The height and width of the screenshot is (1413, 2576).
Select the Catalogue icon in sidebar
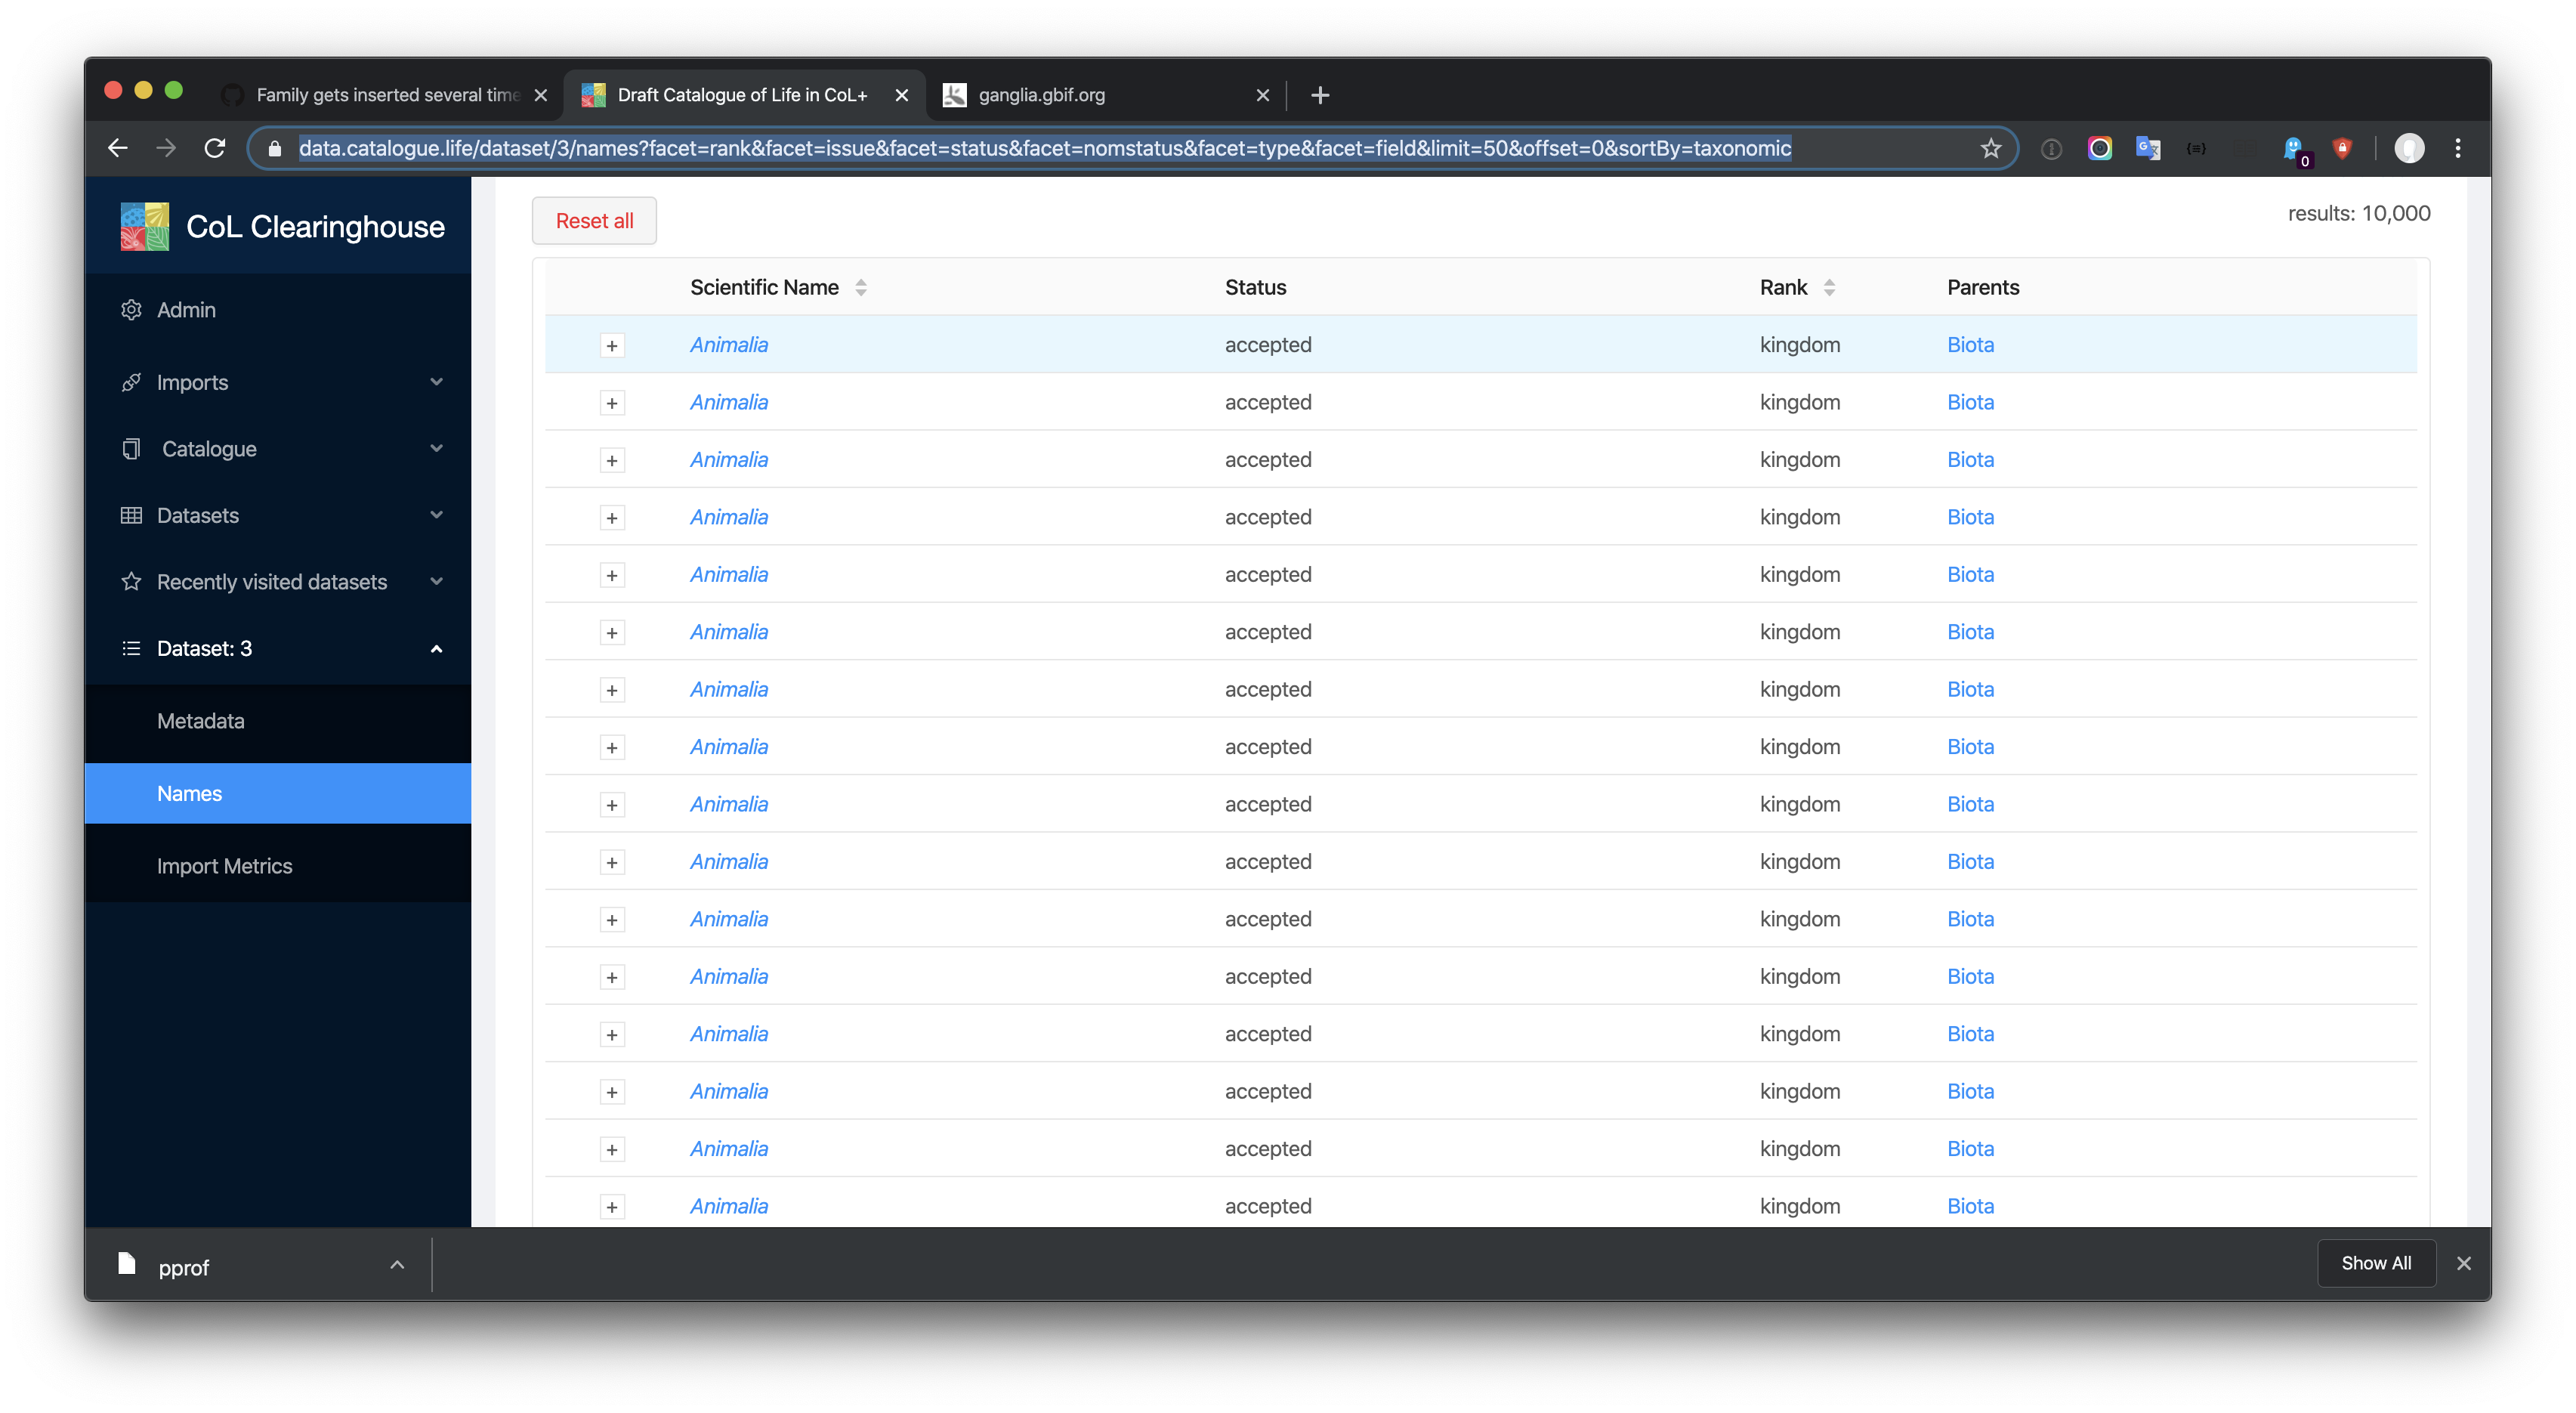tap(131, 448)
